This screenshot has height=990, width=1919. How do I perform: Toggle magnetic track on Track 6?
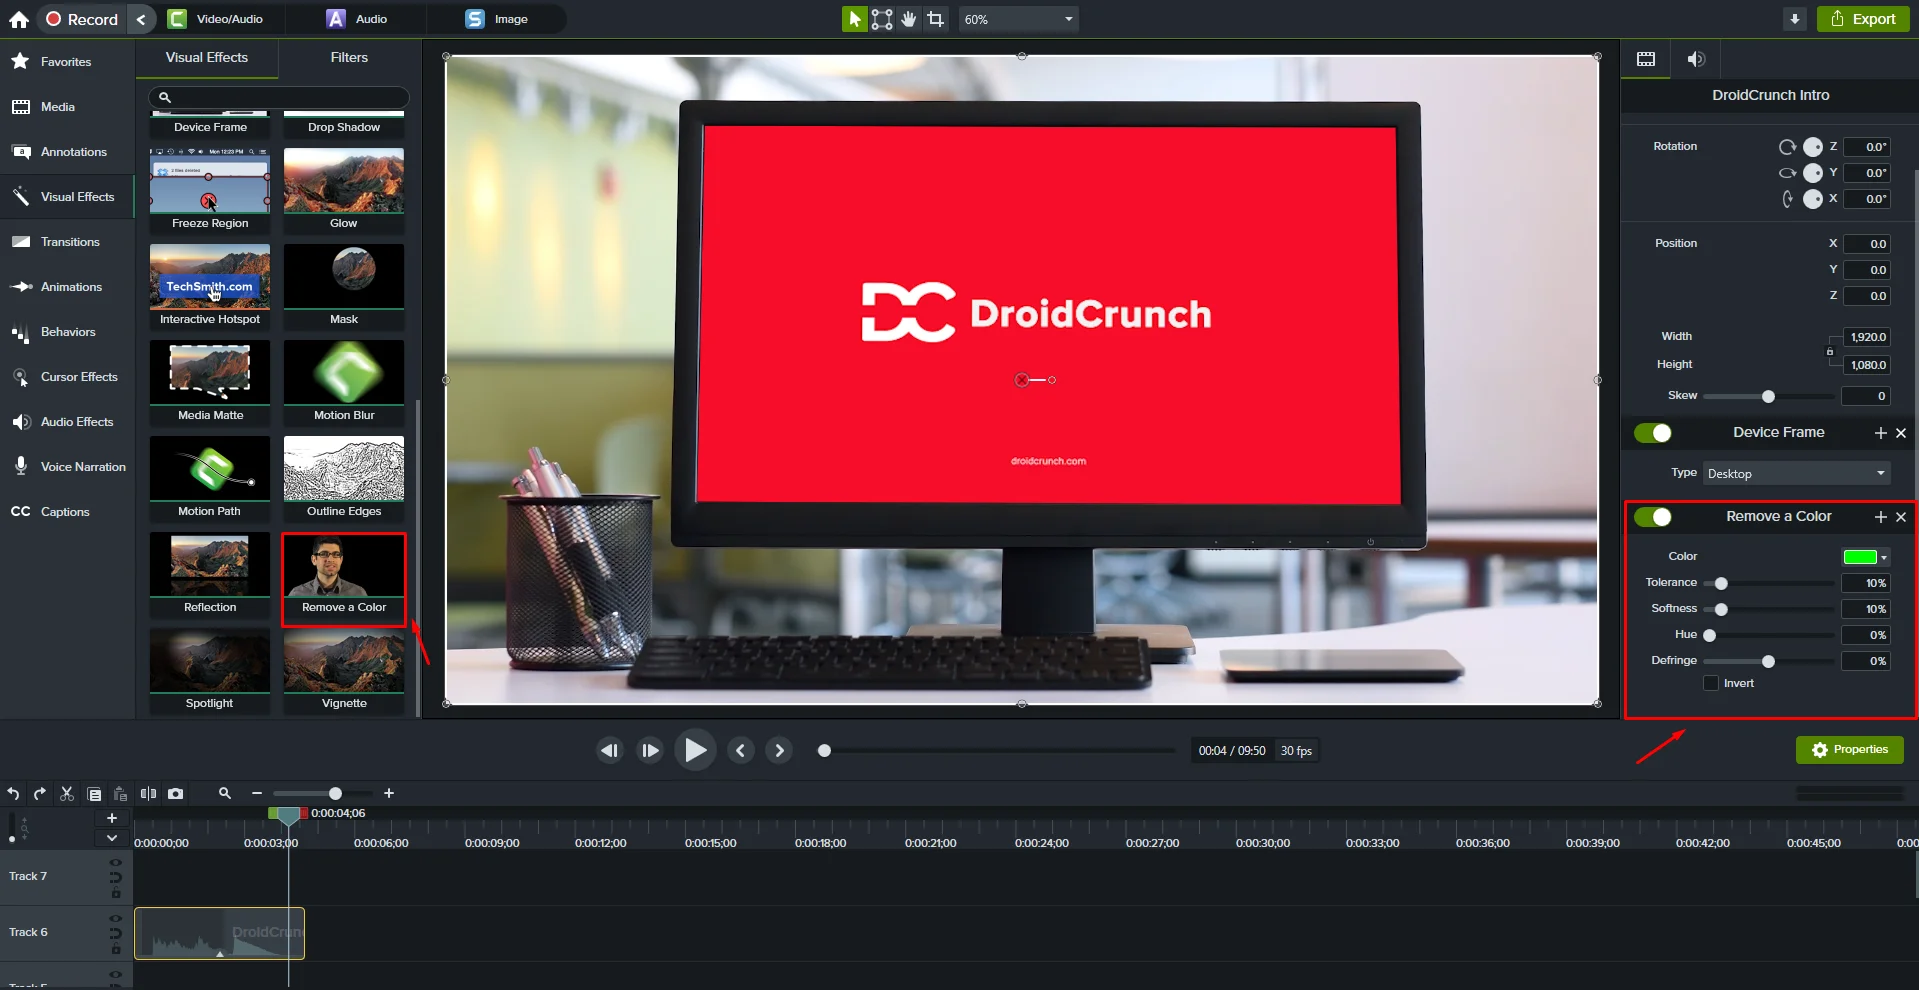(x=116, y=934)
